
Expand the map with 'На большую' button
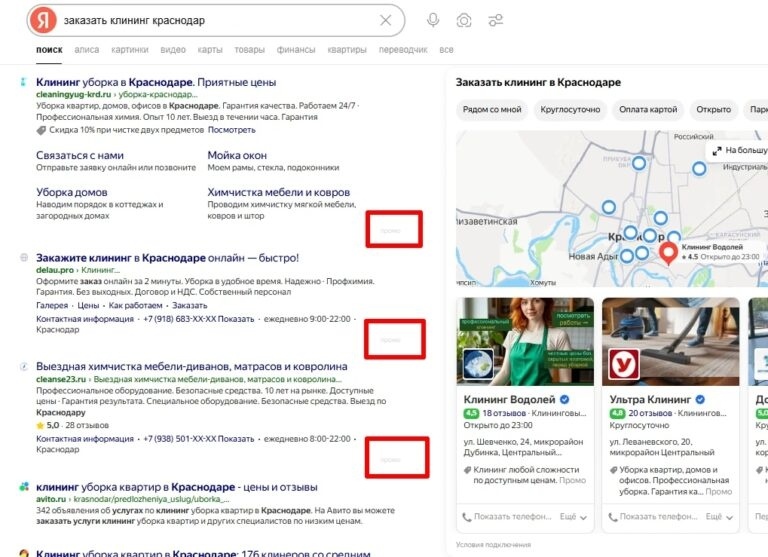coord(739,150)
